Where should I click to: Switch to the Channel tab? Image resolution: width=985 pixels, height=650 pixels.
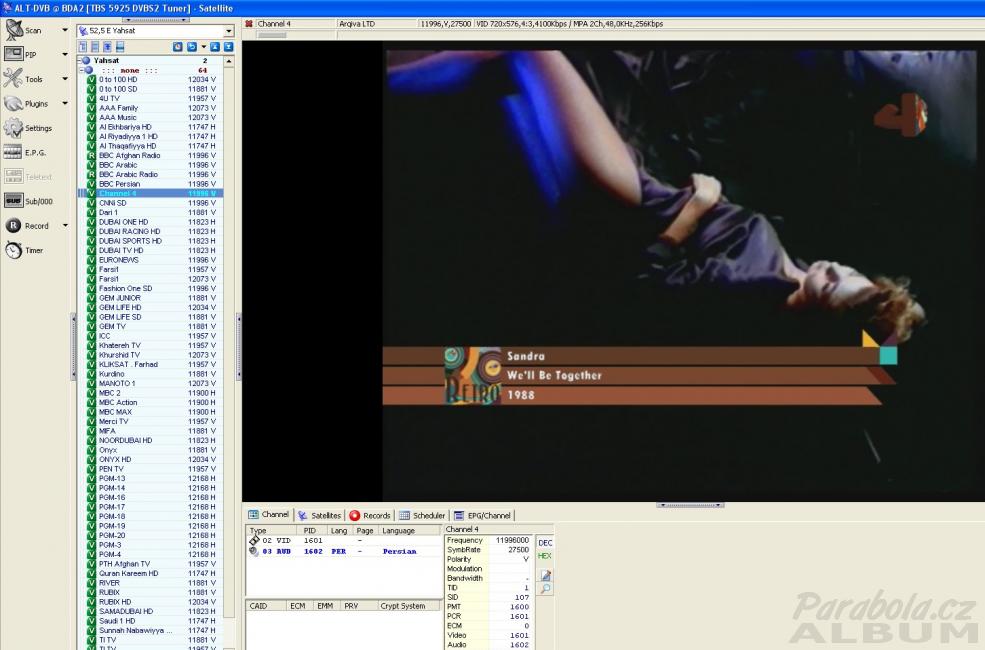pos(269,515)
